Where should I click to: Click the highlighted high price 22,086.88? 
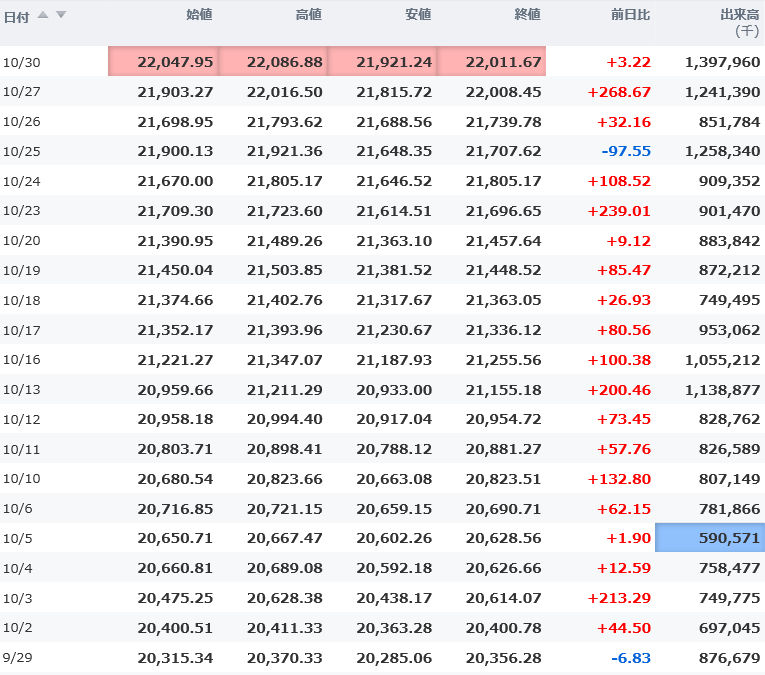(x=285, y=62)
